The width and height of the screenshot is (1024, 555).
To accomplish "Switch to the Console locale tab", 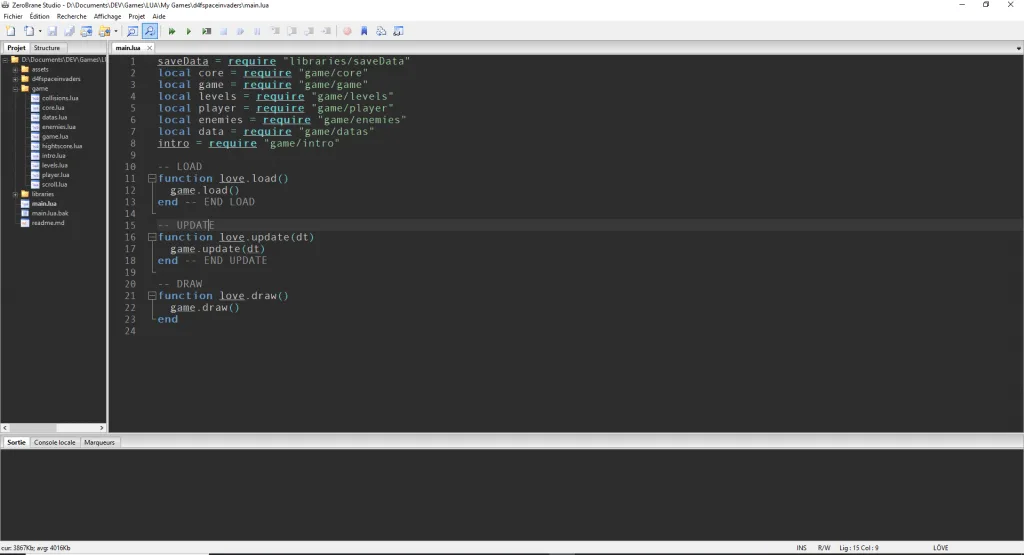I will pos(55,442).
